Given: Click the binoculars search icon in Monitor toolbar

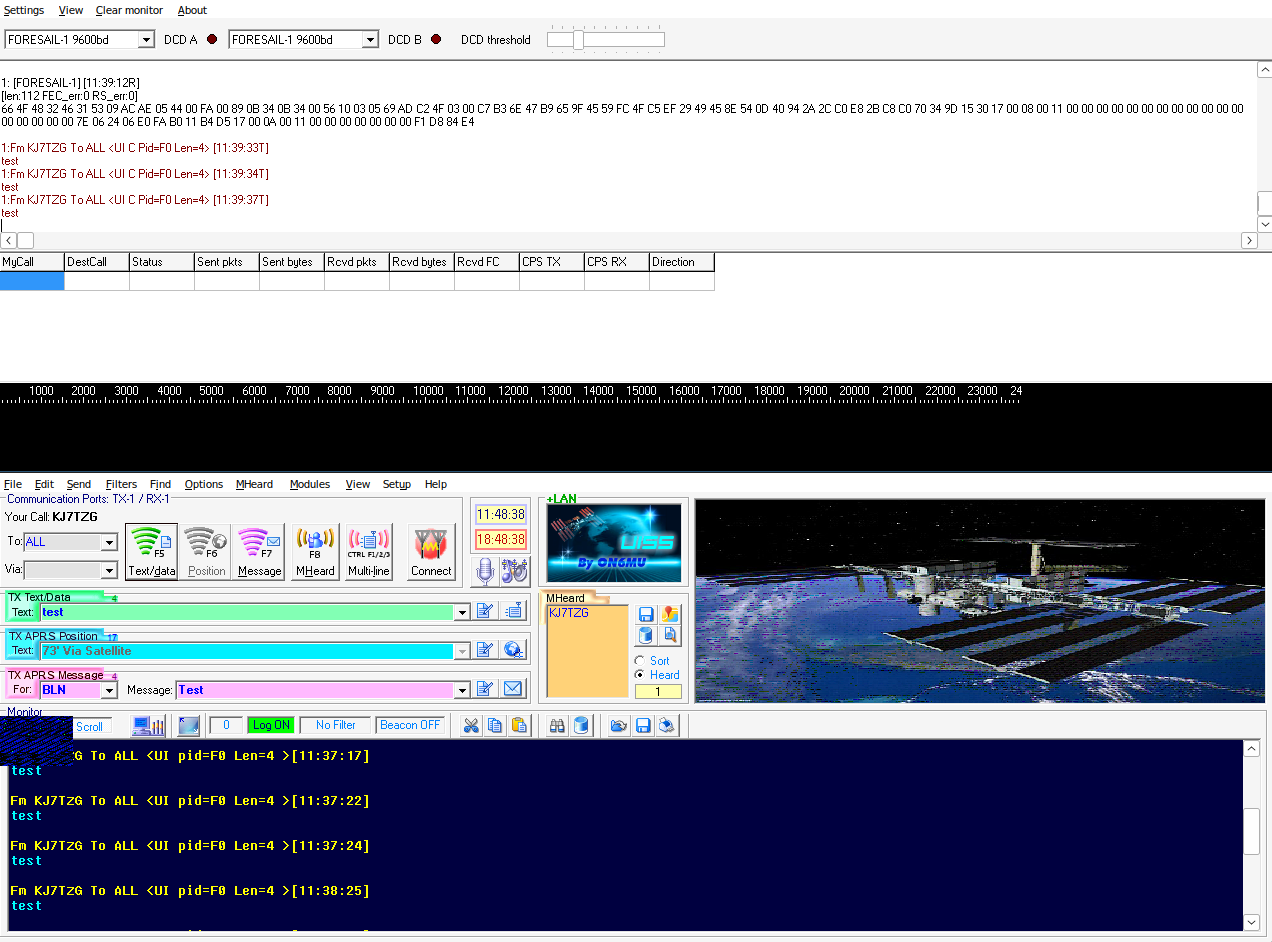Looking at the screenshot, I should pyautogui.click(x=557, y=726).
